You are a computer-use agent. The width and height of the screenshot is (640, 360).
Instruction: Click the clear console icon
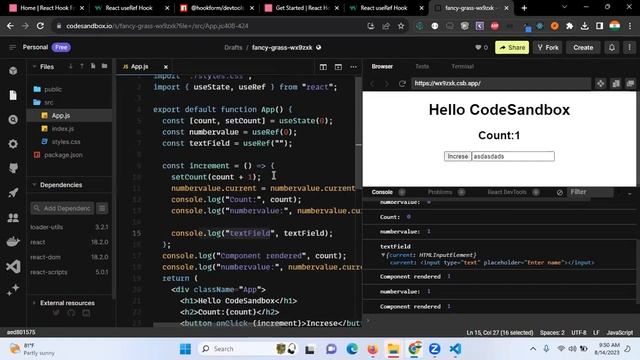tap(560, 192)
